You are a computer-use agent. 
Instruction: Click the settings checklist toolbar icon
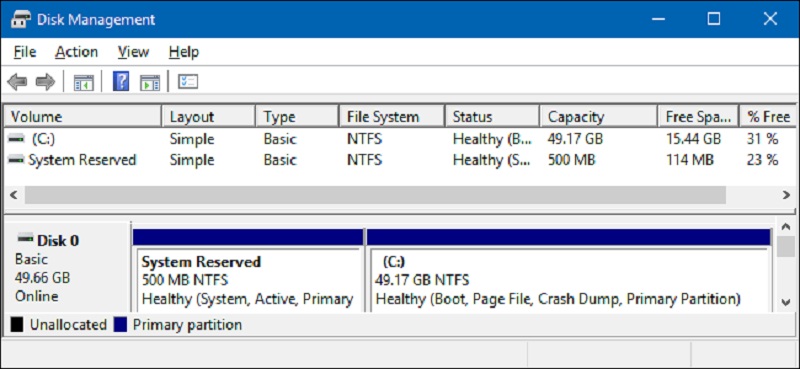188,82
